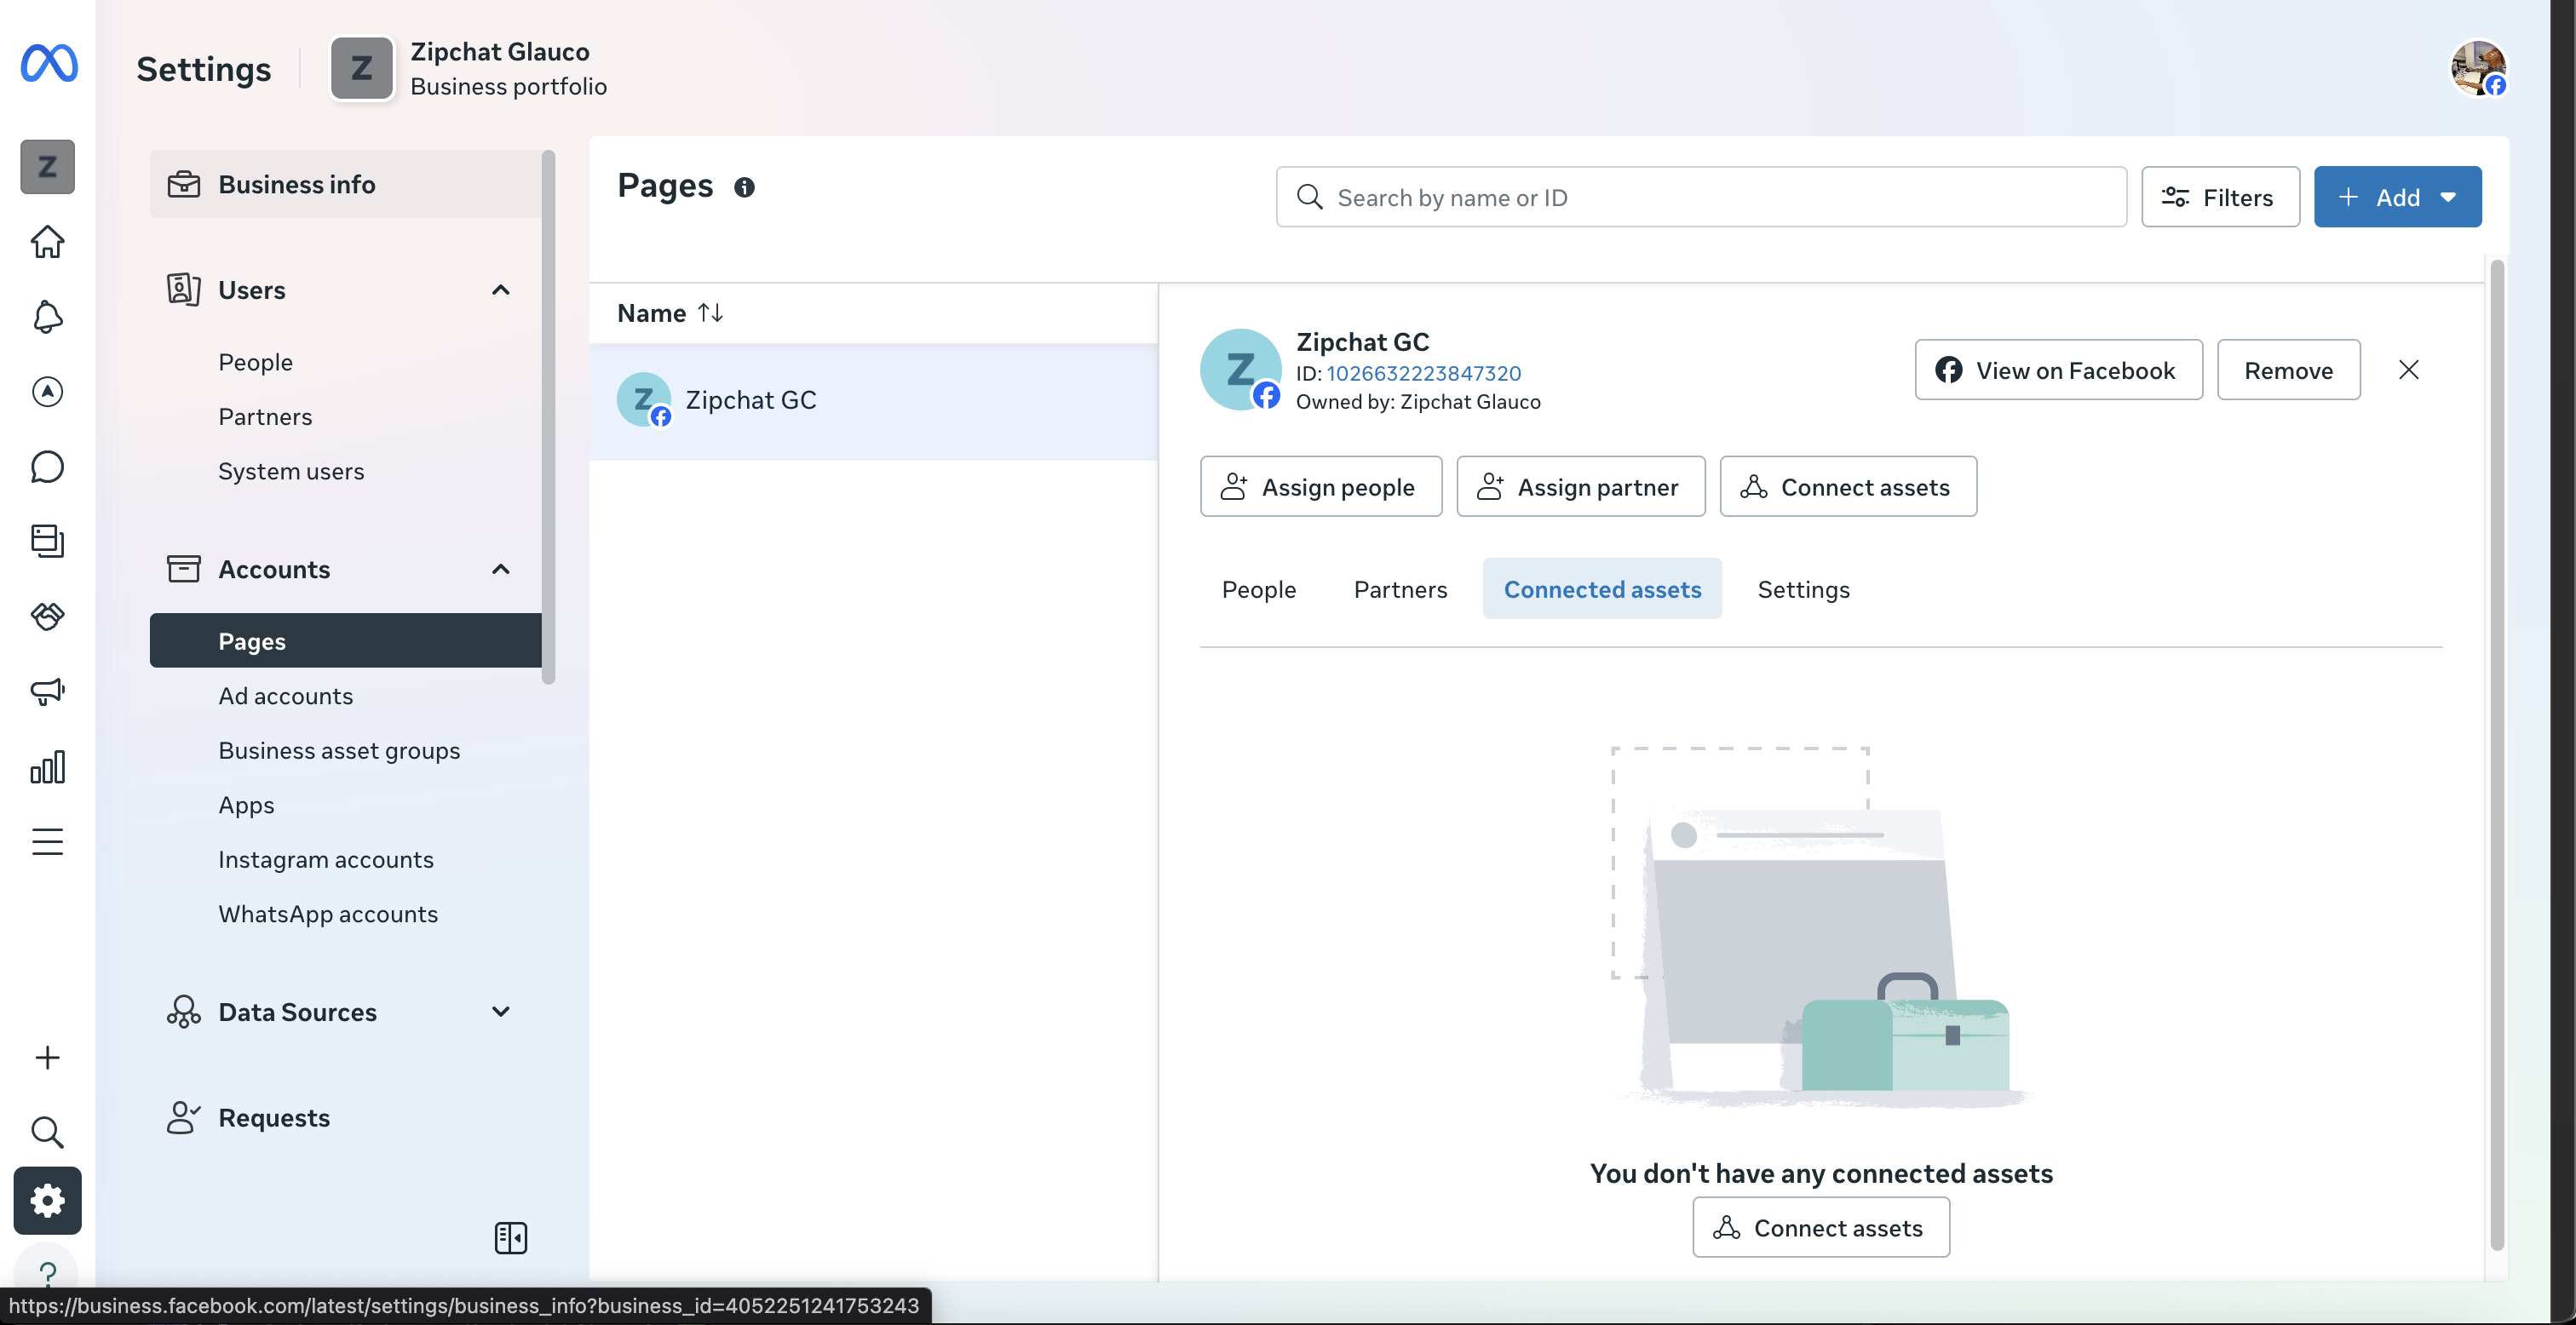This screenshot has width=2576, height=1325.
Task: Open the Insights bar chart icon
Action: 47,767
